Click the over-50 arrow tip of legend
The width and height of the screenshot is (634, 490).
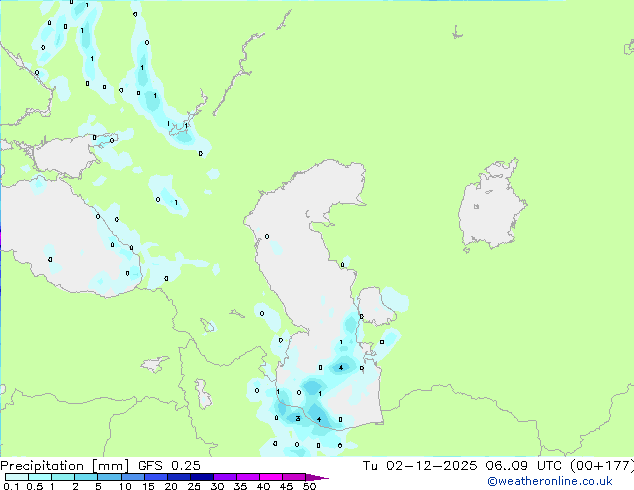[x=317, y=477]
